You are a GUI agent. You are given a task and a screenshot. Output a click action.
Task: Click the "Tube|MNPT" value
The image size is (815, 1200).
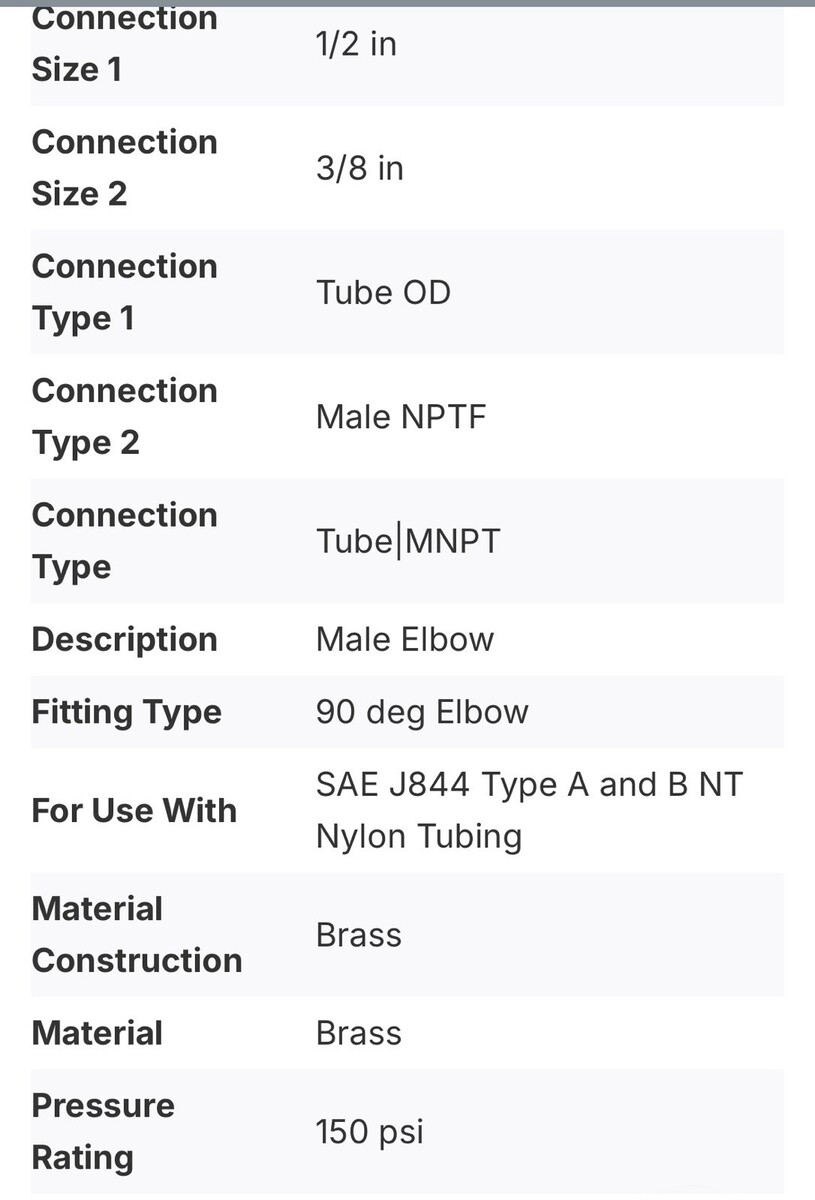pos(407,541)
